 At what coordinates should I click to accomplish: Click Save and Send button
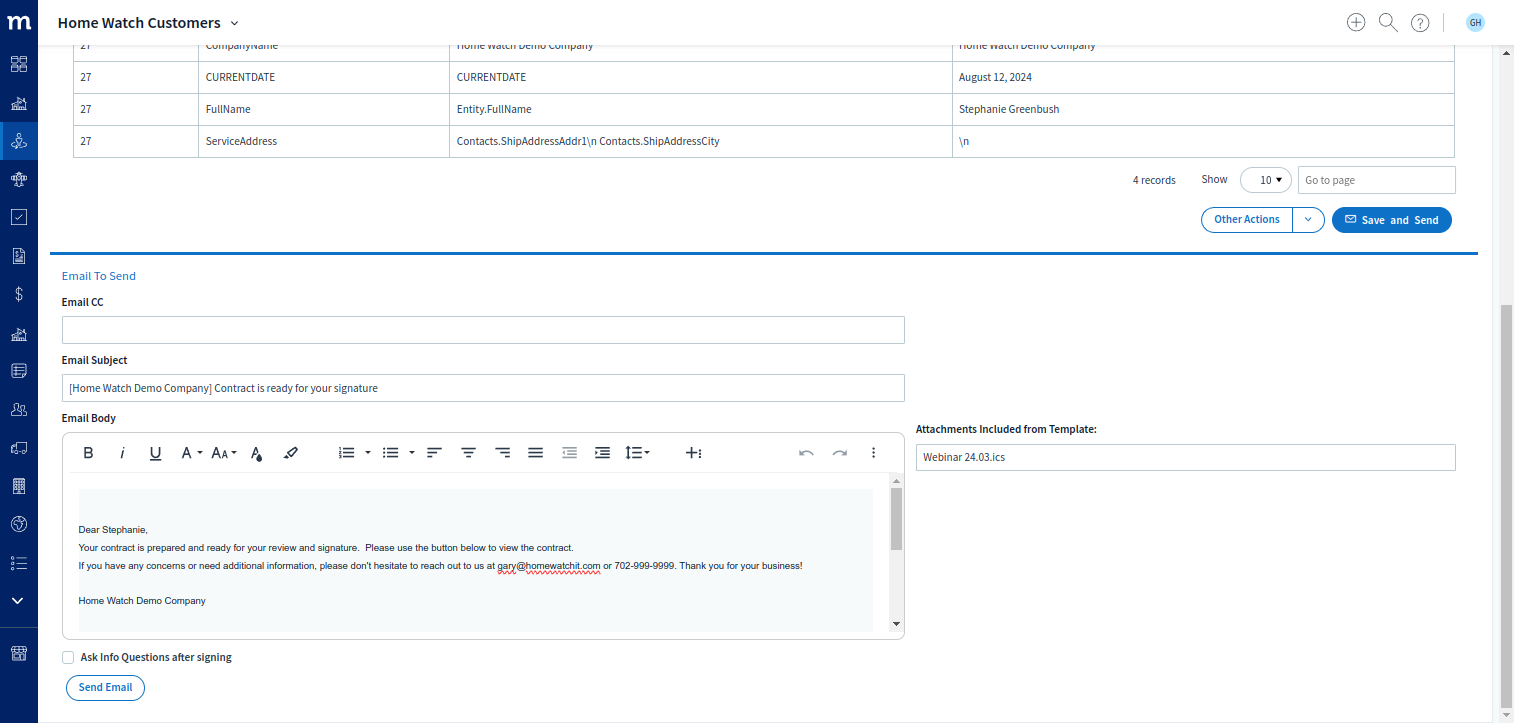click(x=1391, y=220)
